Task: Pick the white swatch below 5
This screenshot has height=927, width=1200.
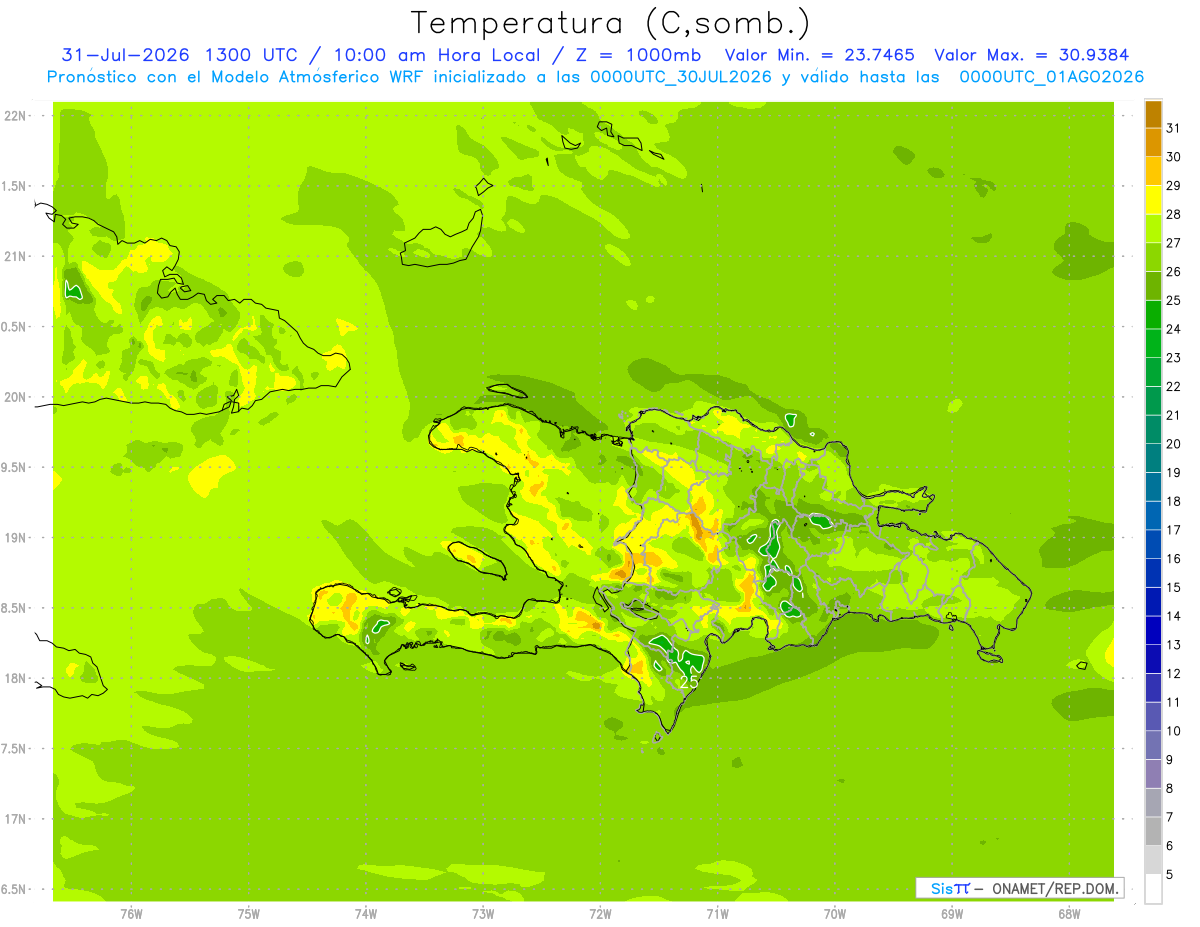Action: coord(1153,889)
